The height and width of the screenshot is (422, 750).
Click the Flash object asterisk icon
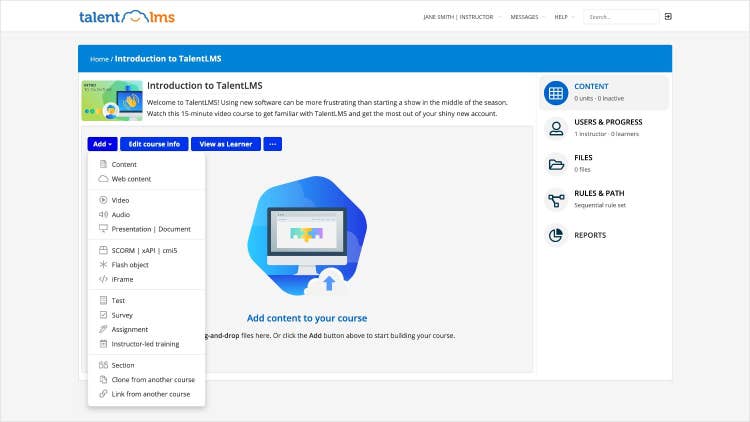point(103,265)
